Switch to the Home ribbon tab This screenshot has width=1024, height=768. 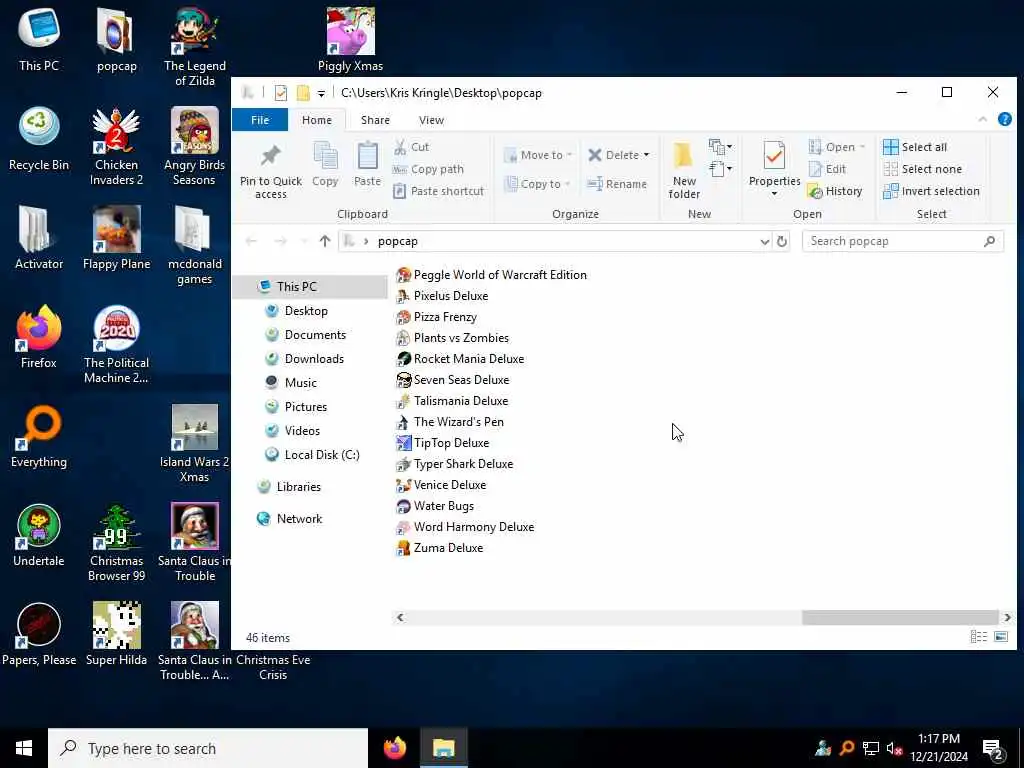[x=317, y=120]
